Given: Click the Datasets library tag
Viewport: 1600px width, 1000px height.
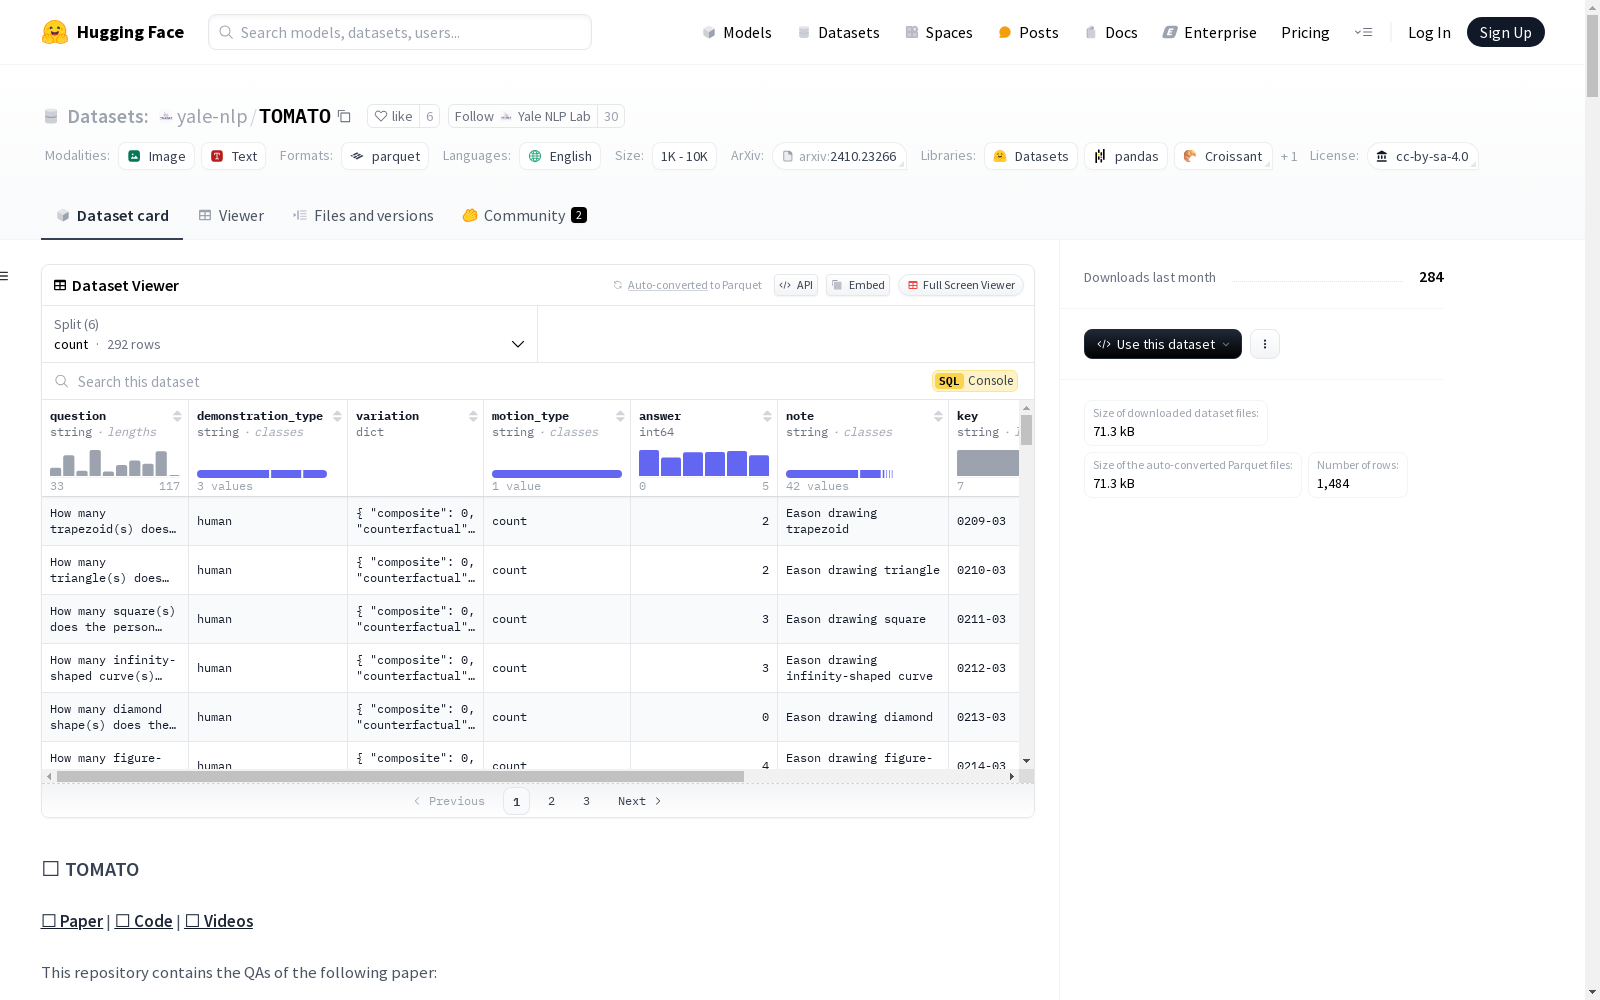Looking at the screenshot, I should [x=1030, y=156].
